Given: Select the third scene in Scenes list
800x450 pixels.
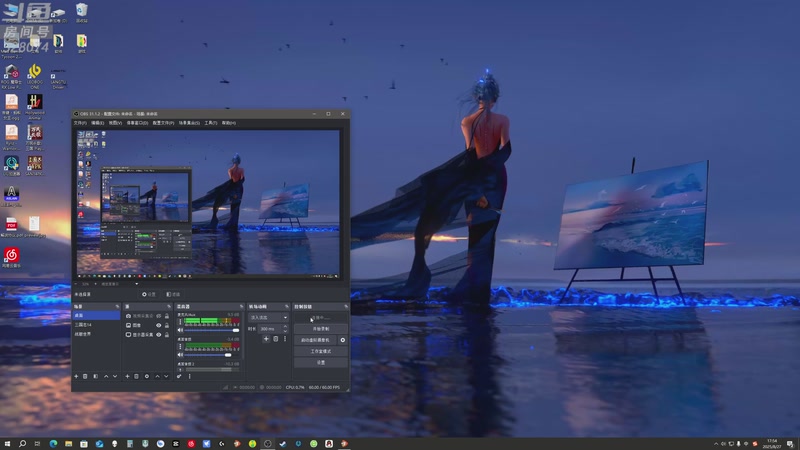Looking at the screenshot, I should [96, 334].
